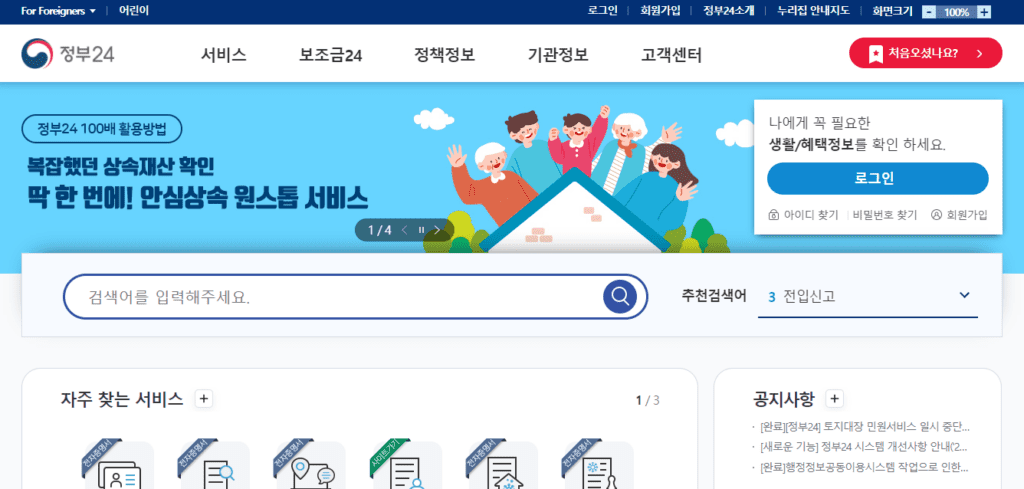Click the lock icon for 아이디 찾기
Image resolution: width=1024 pixels, height=489 pixels.
(774, 215)
